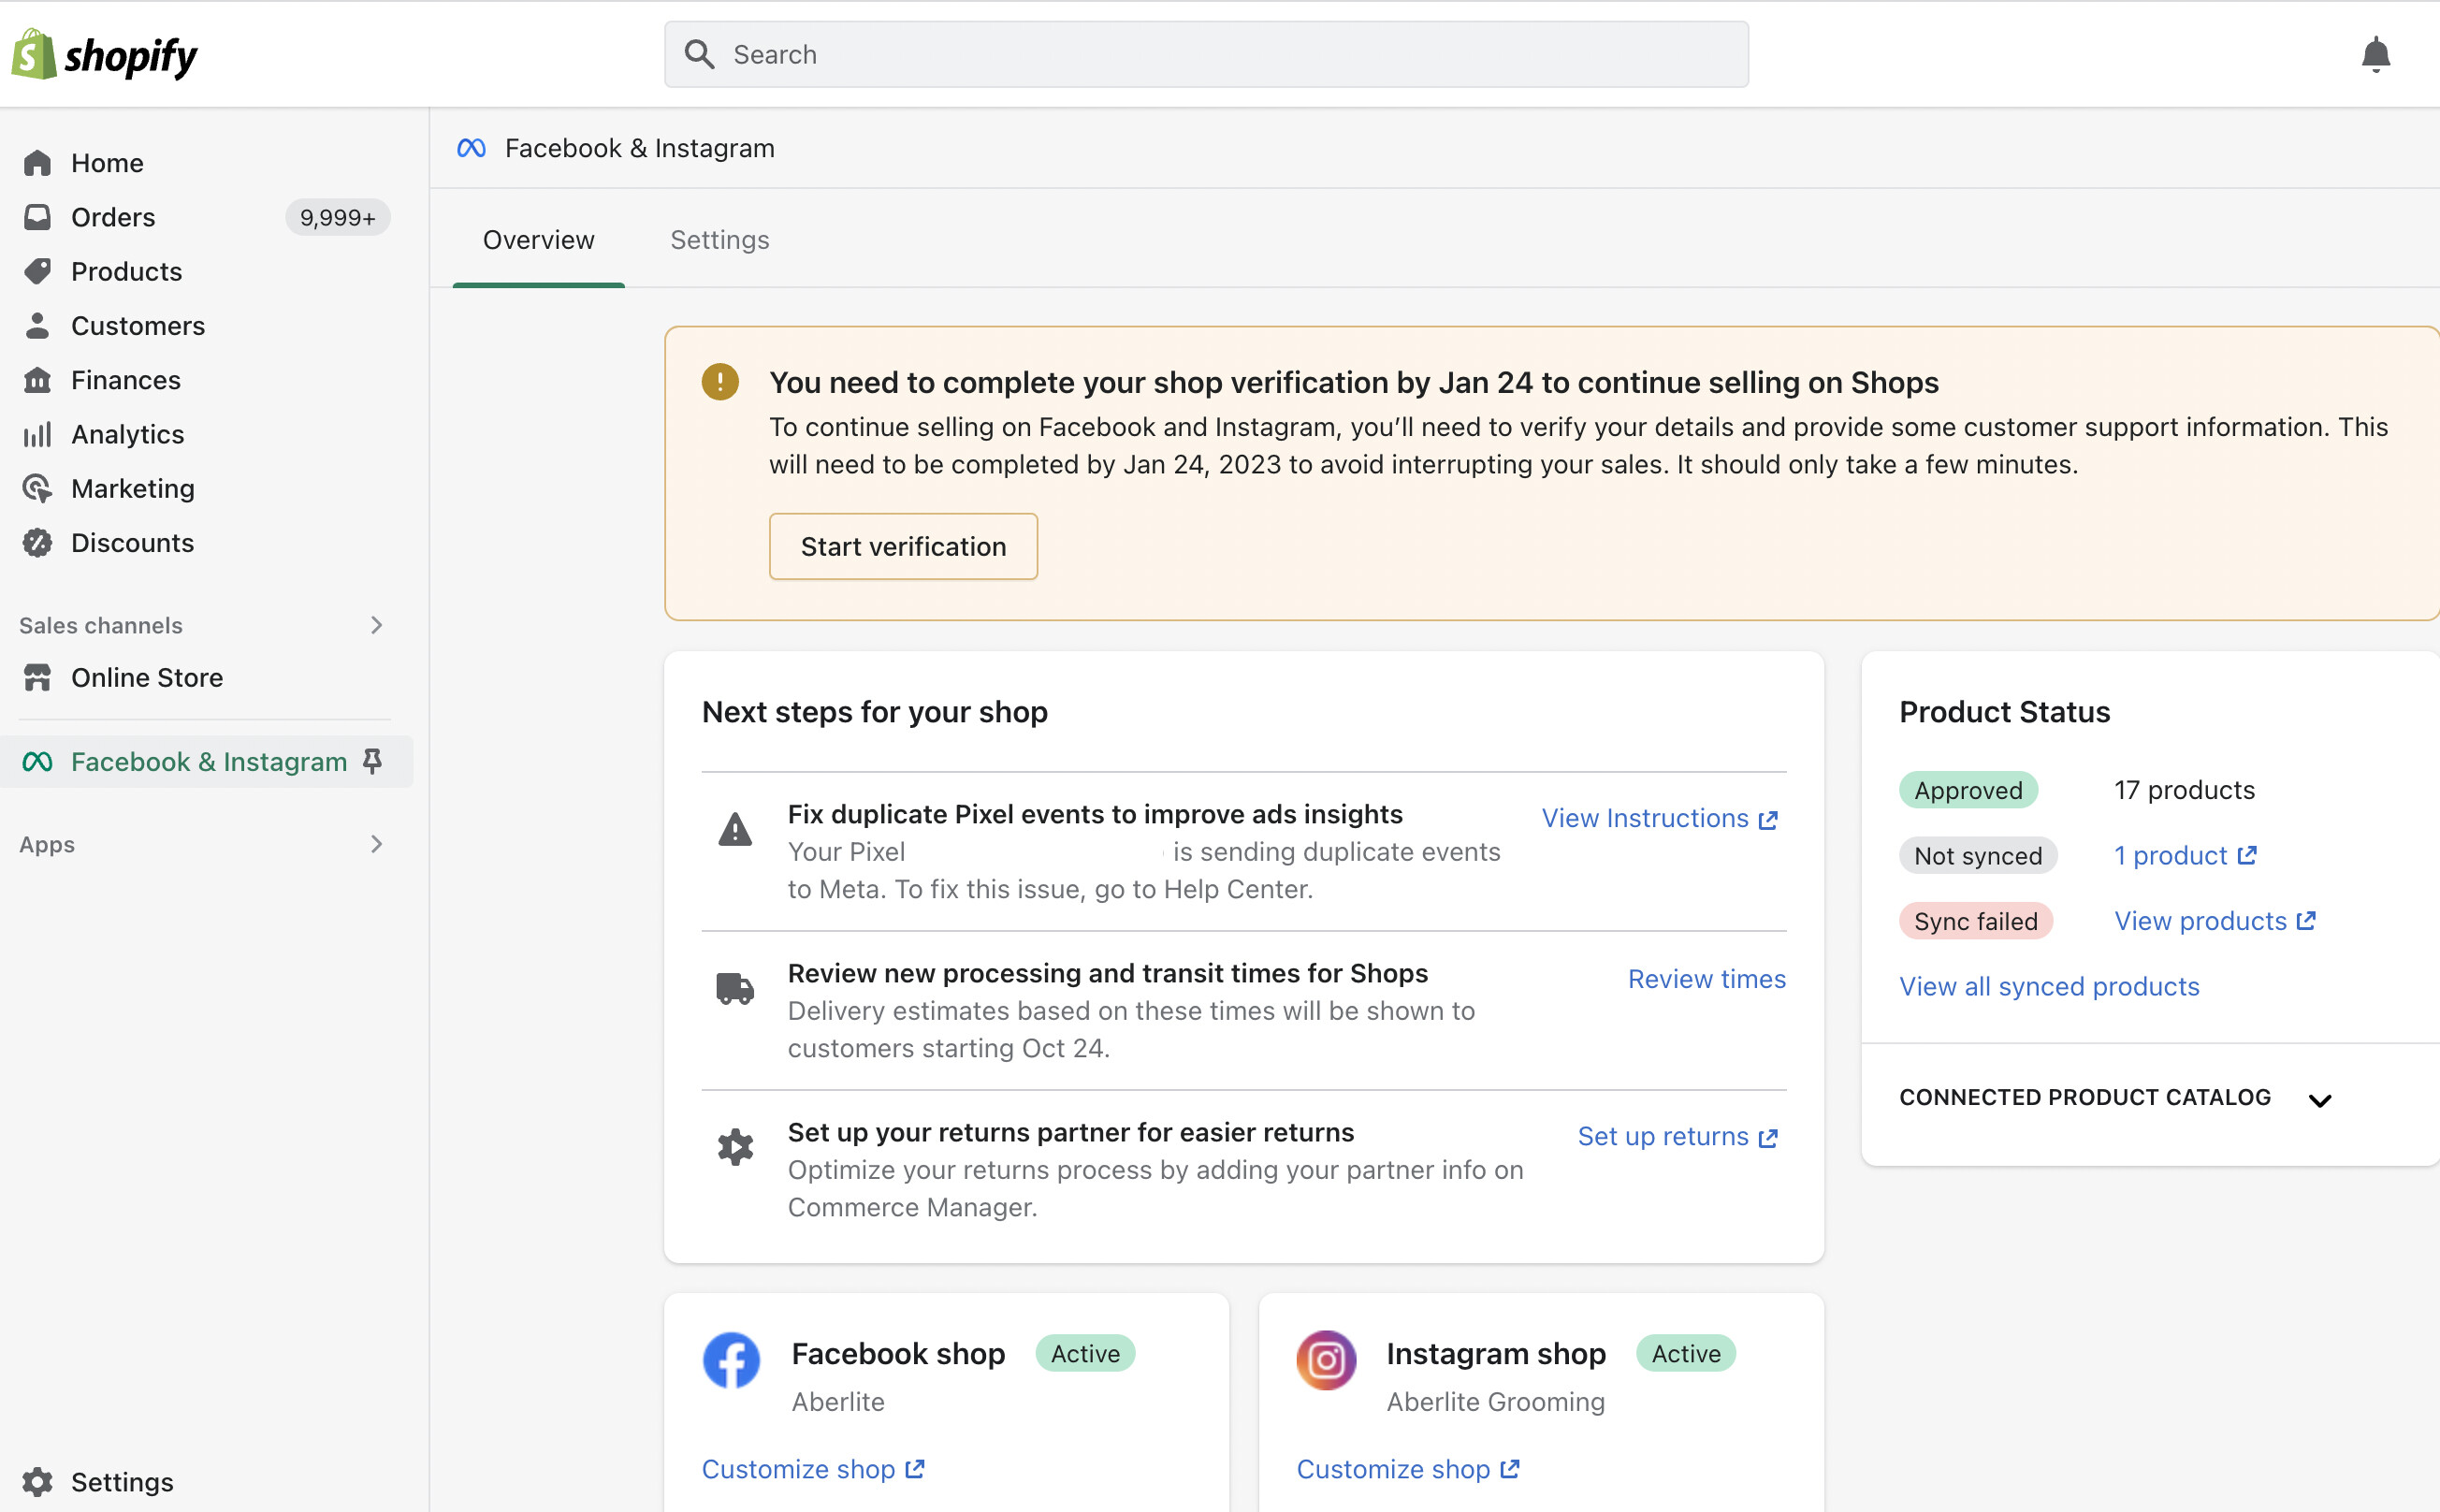Click the Start verification button

coord(903,546)
